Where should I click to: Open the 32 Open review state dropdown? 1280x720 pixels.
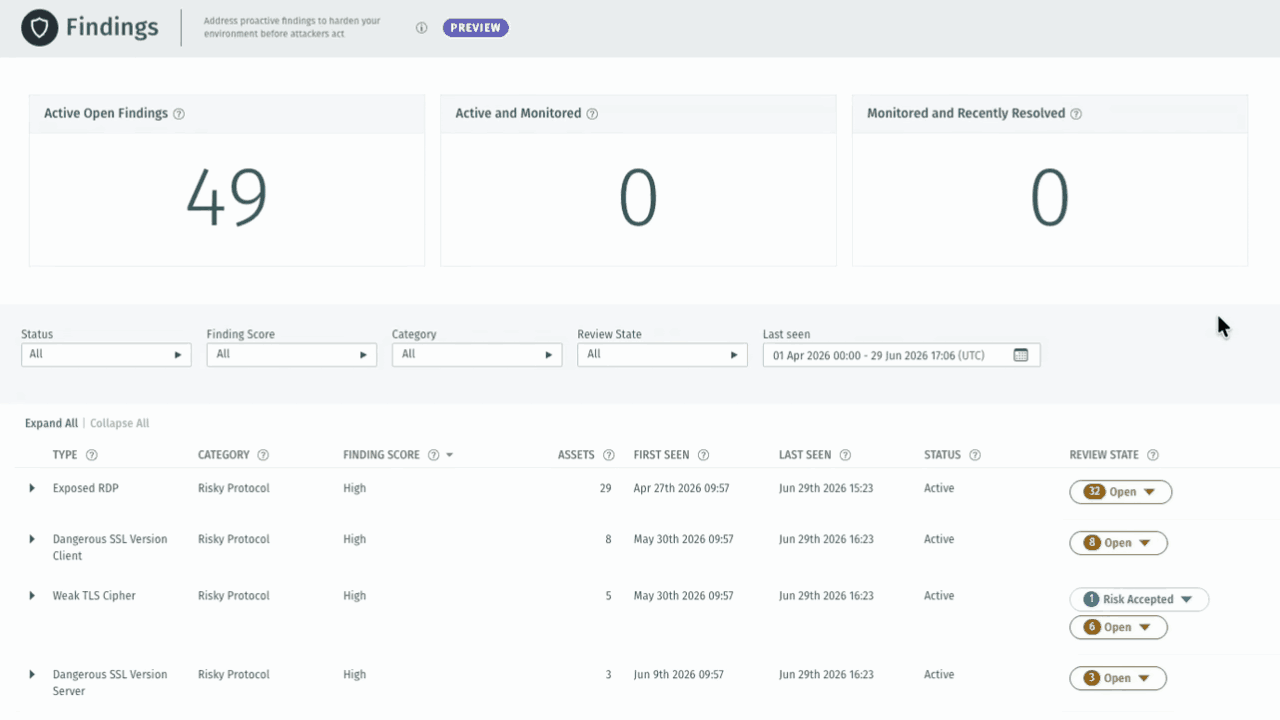(x=1120, y=492)
